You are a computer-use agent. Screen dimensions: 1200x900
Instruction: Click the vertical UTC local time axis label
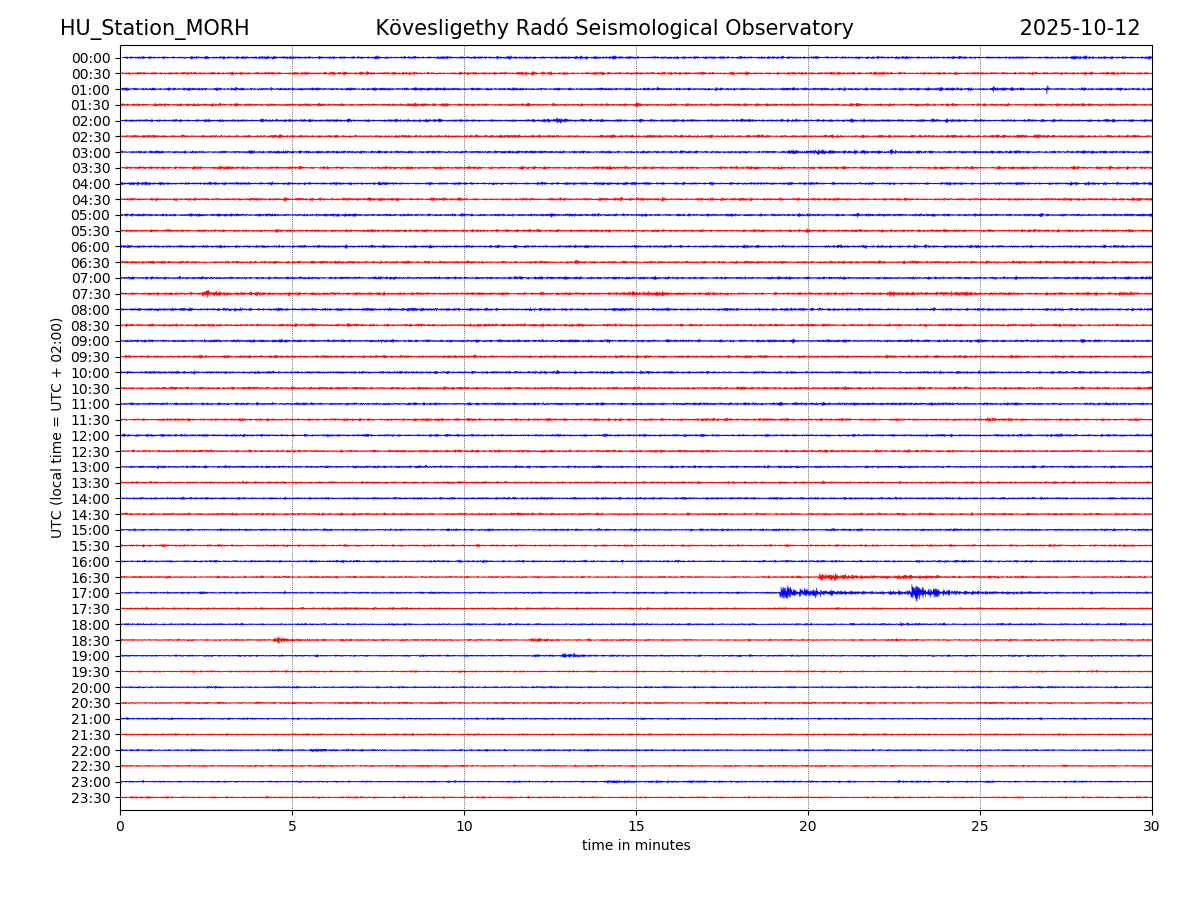click(57, 428)
